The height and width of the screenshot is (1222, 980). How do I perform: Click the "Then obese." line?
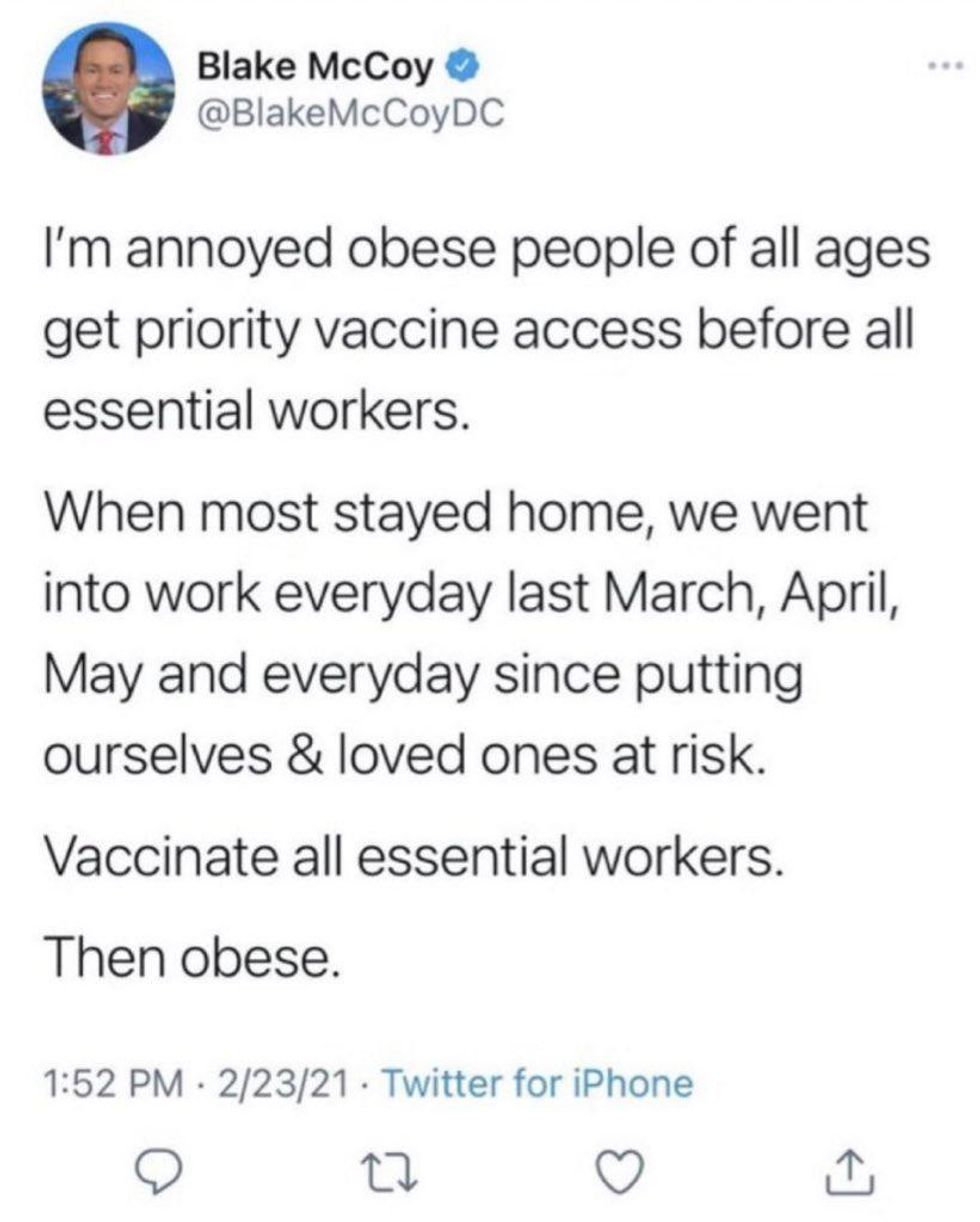coord(189,958)
